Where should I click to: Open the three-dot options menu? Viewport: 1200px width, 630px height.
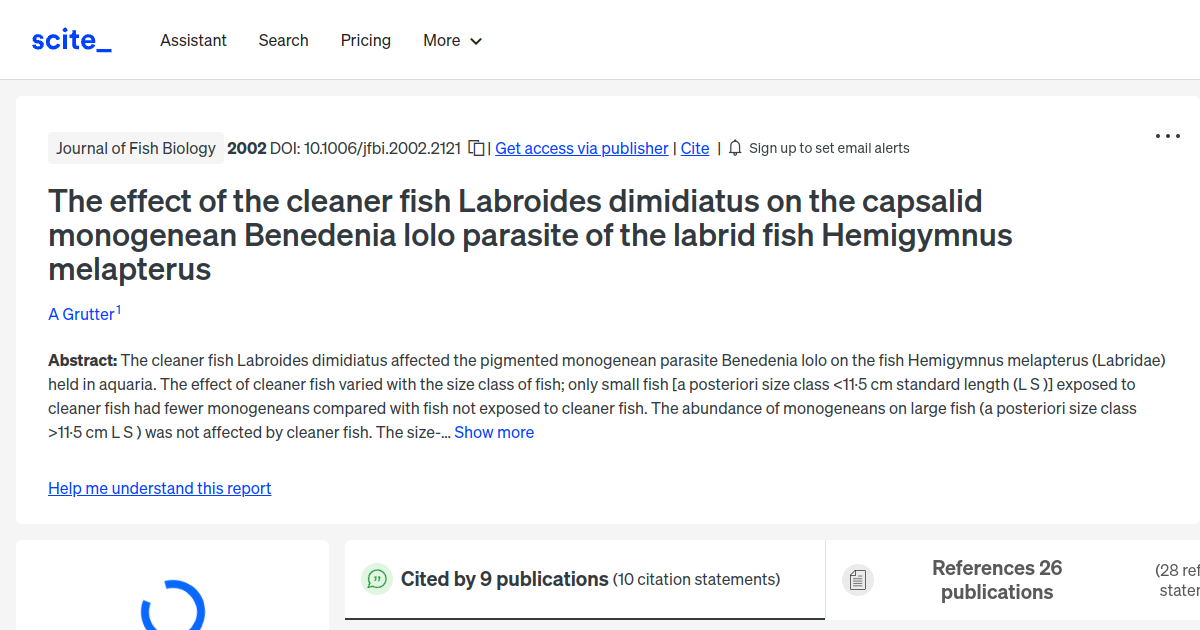pyautogui.click(x=1167, y=135)
